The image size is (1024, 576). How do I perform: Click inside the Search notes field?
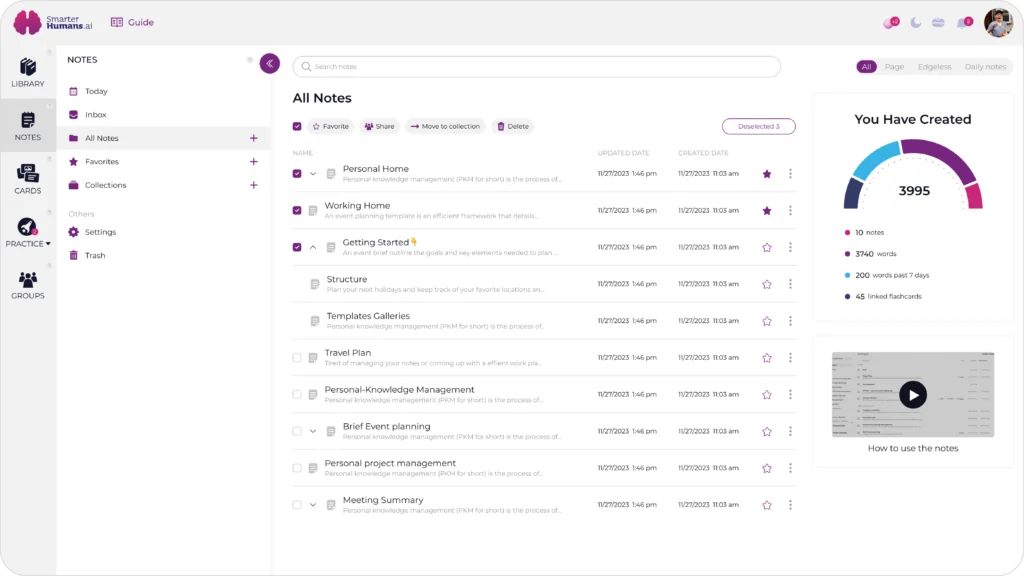537,67
